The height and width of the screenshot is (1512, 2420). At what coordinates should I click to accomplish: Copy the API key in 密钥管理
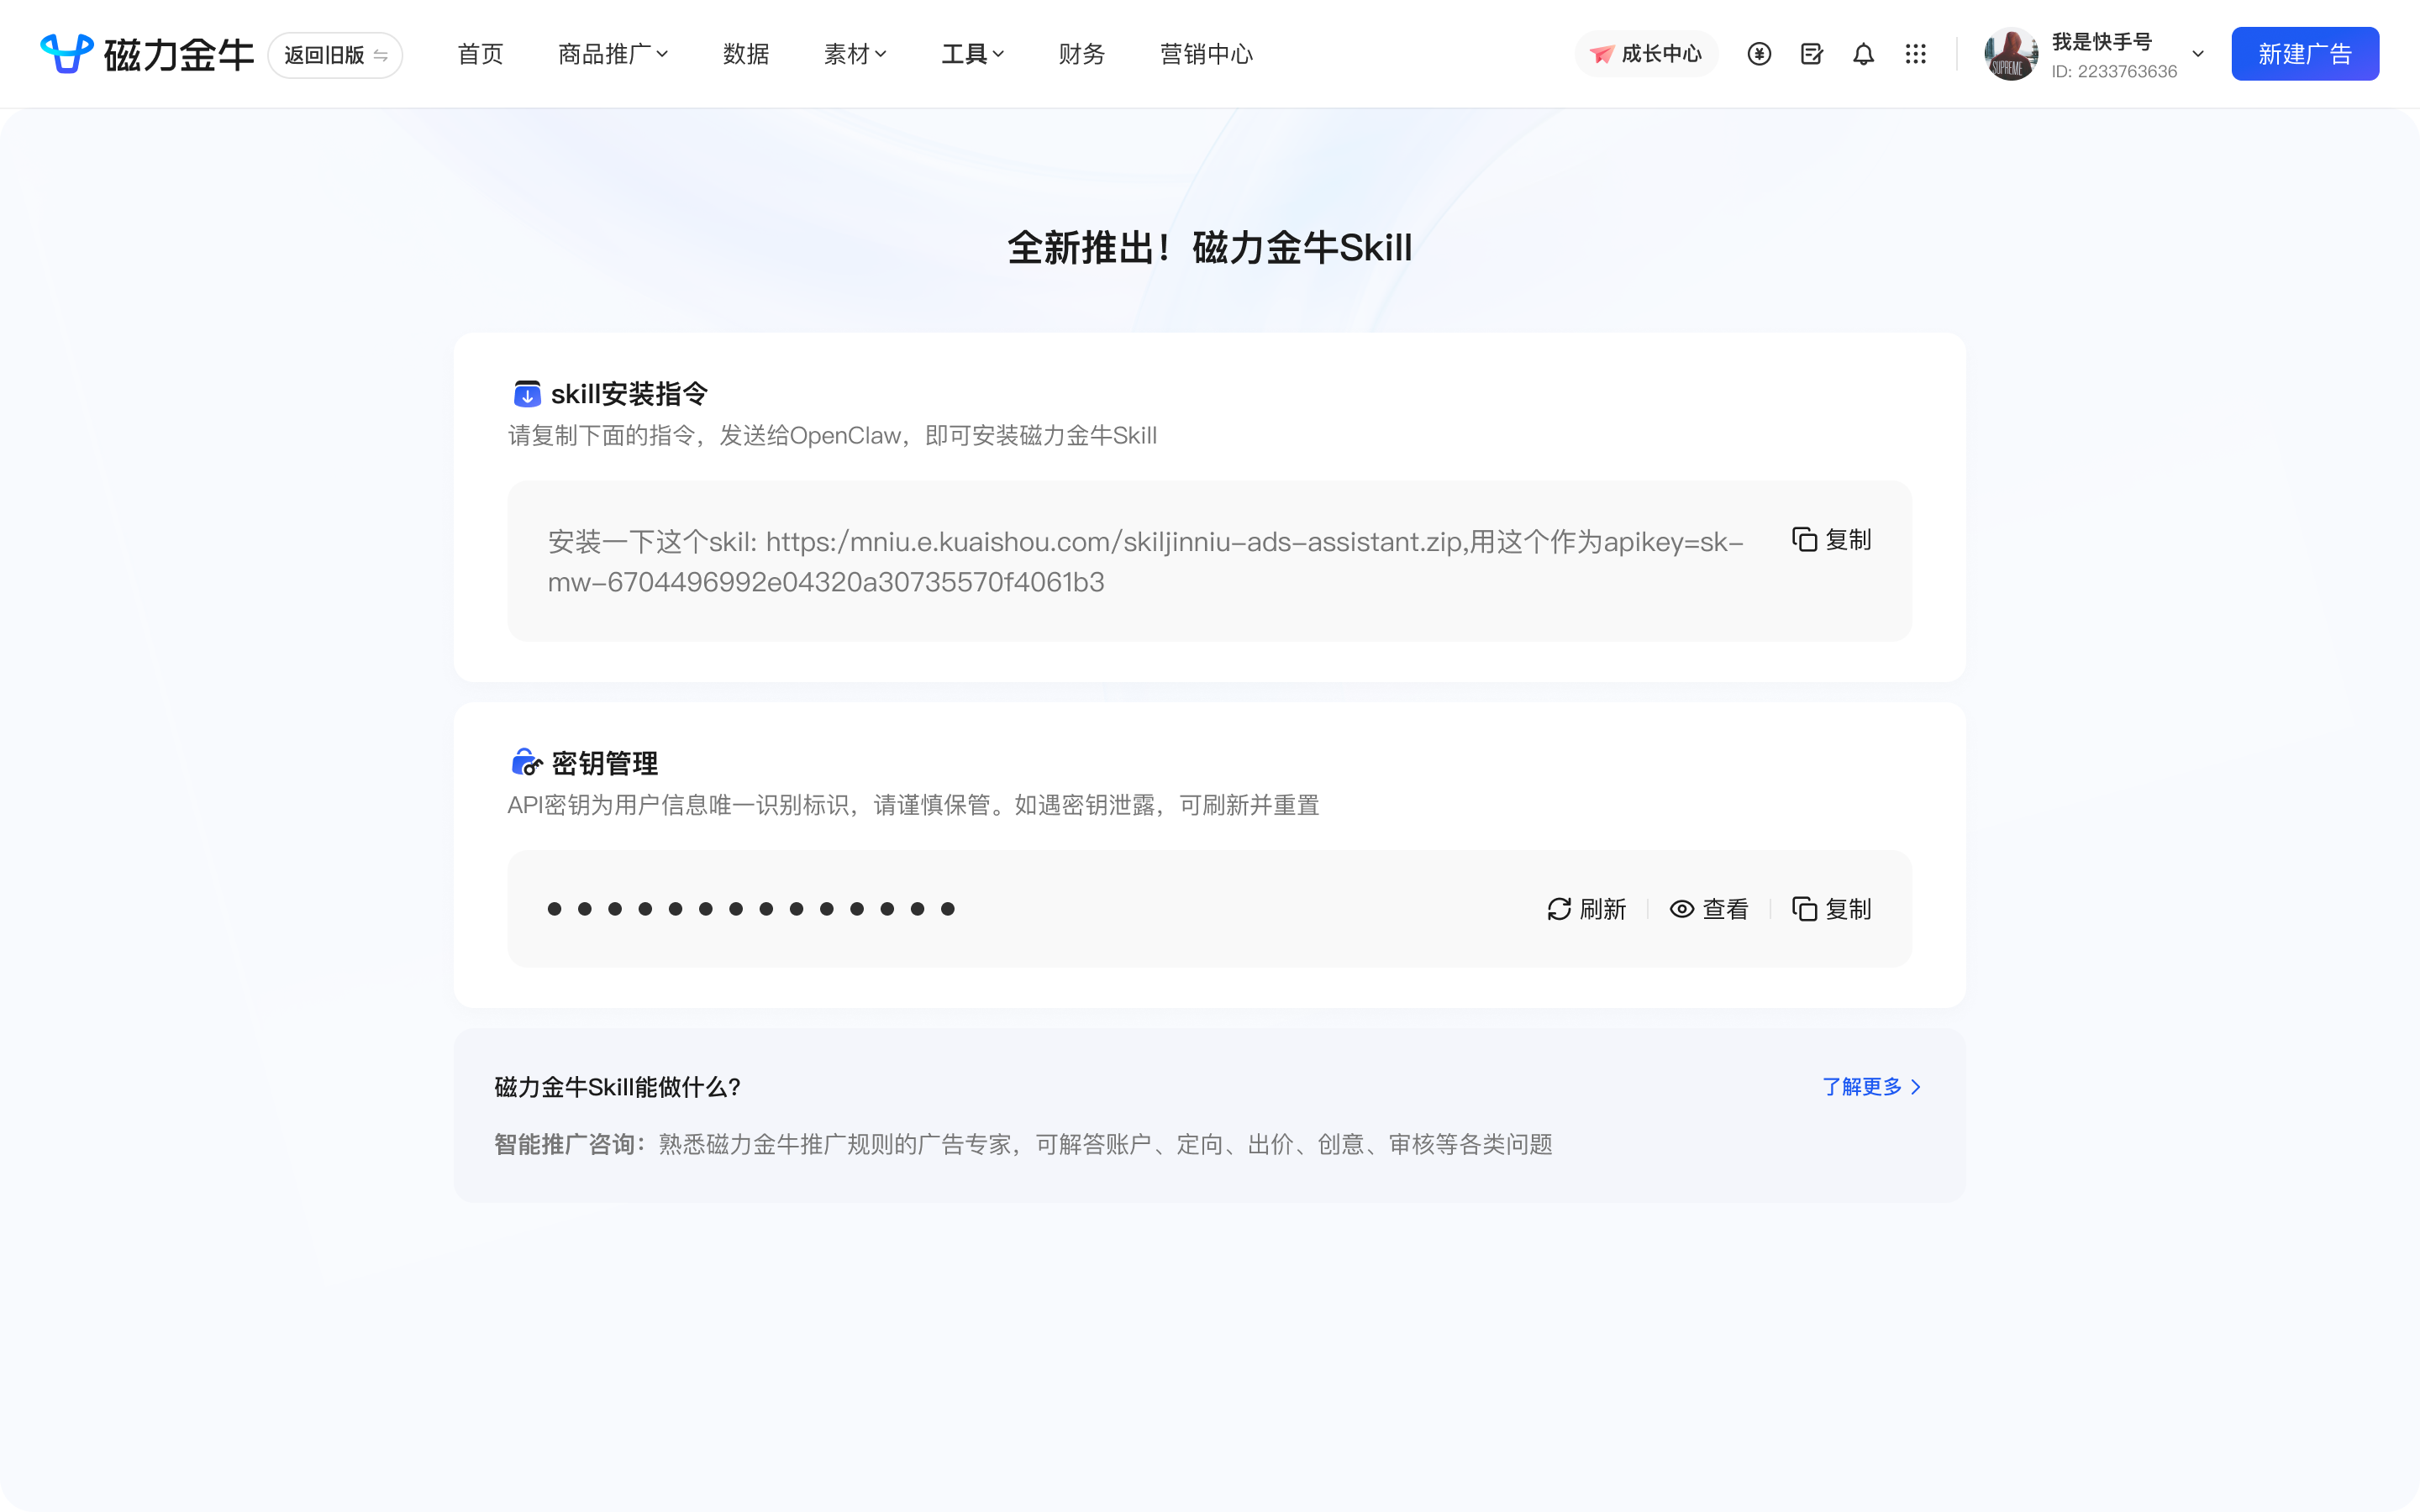coord(1831,909)
